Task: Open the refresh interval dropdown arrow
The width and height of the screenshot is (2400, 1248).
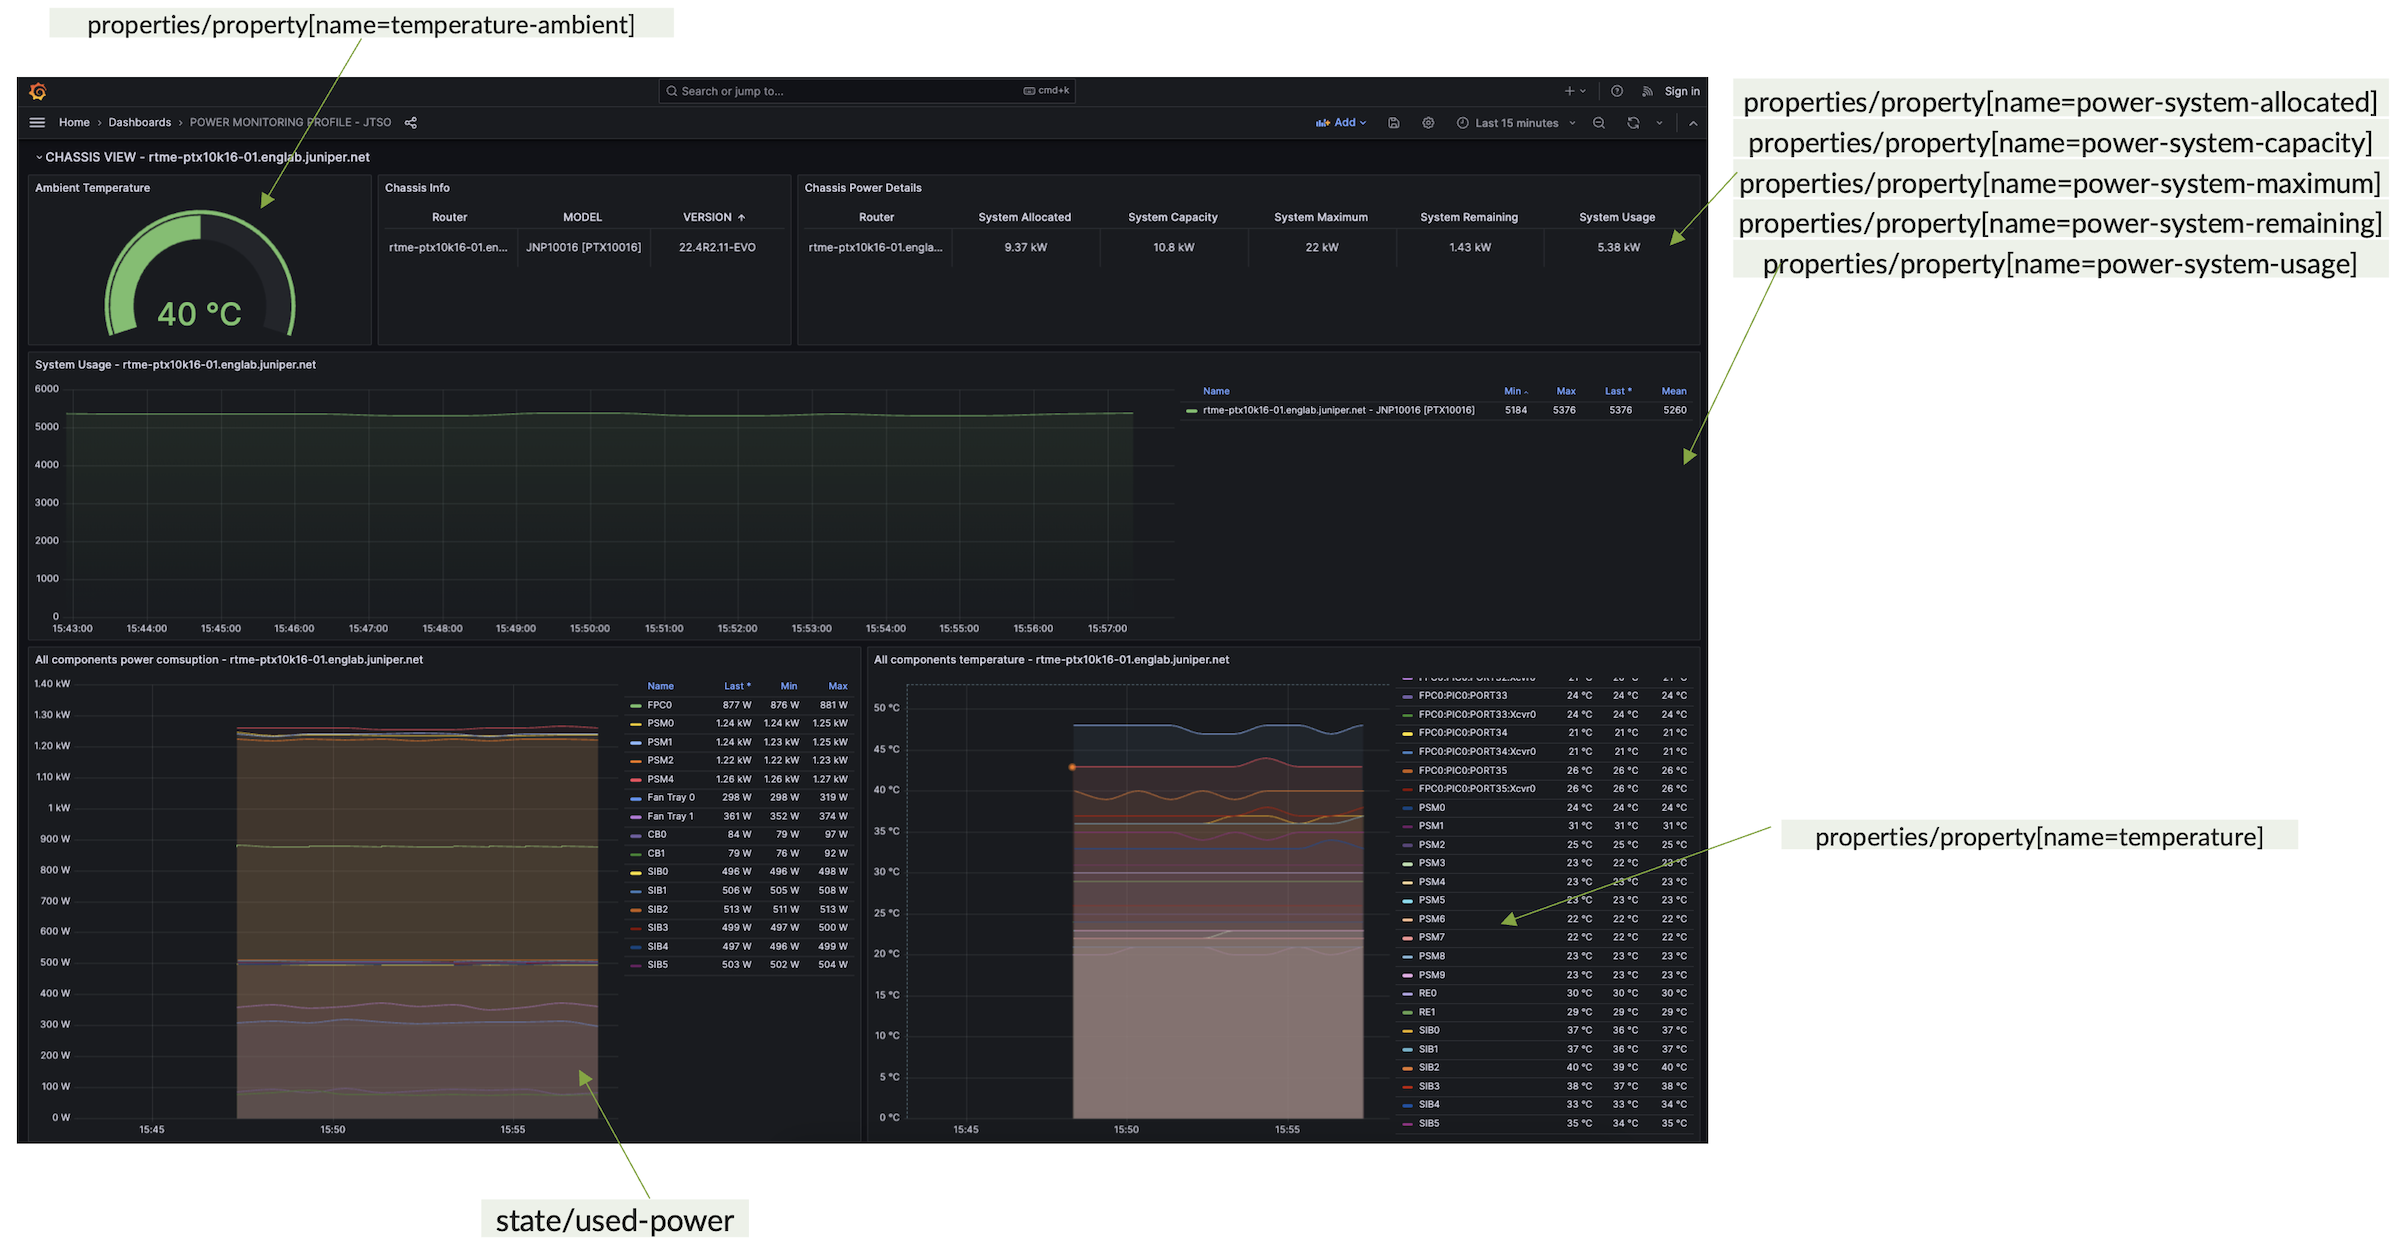Action: pyautogui.click(x=1660, y=123)
